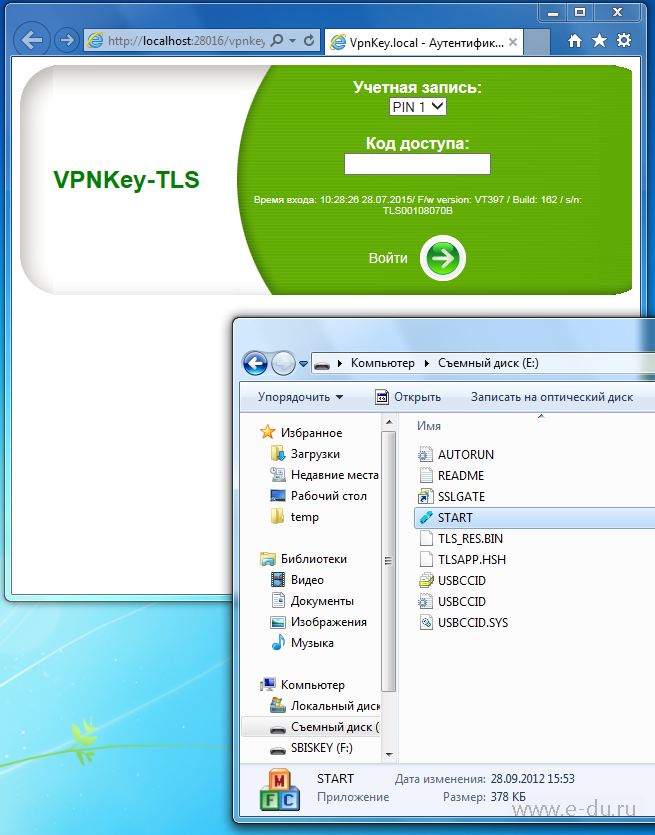
Task: Select the TLS_RES.BIN file
Action: pyautogui.click(x=470, y=539)
